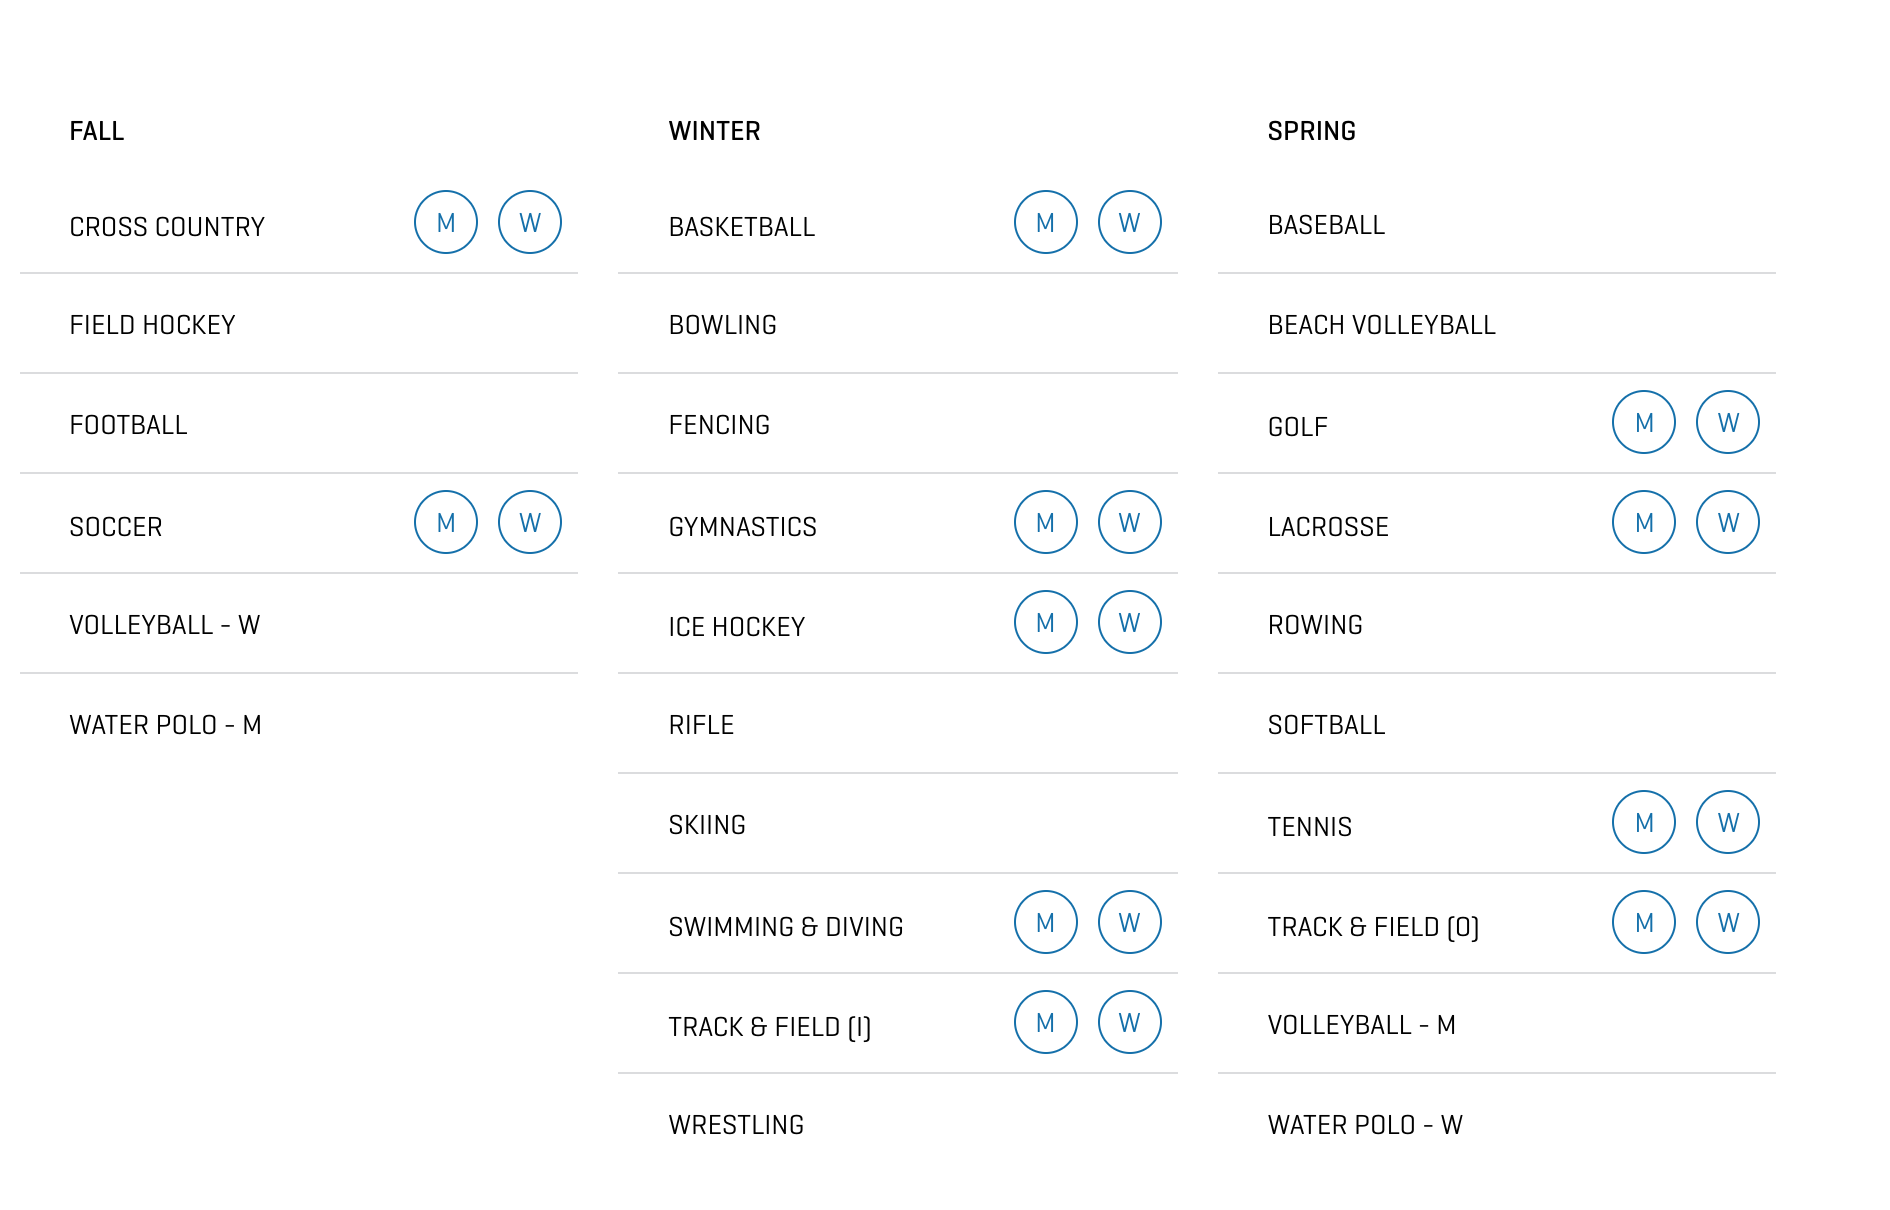Select the Soccer men's M circle
This screenshot has width=1890, height=1210.
[x=446, y=522]
